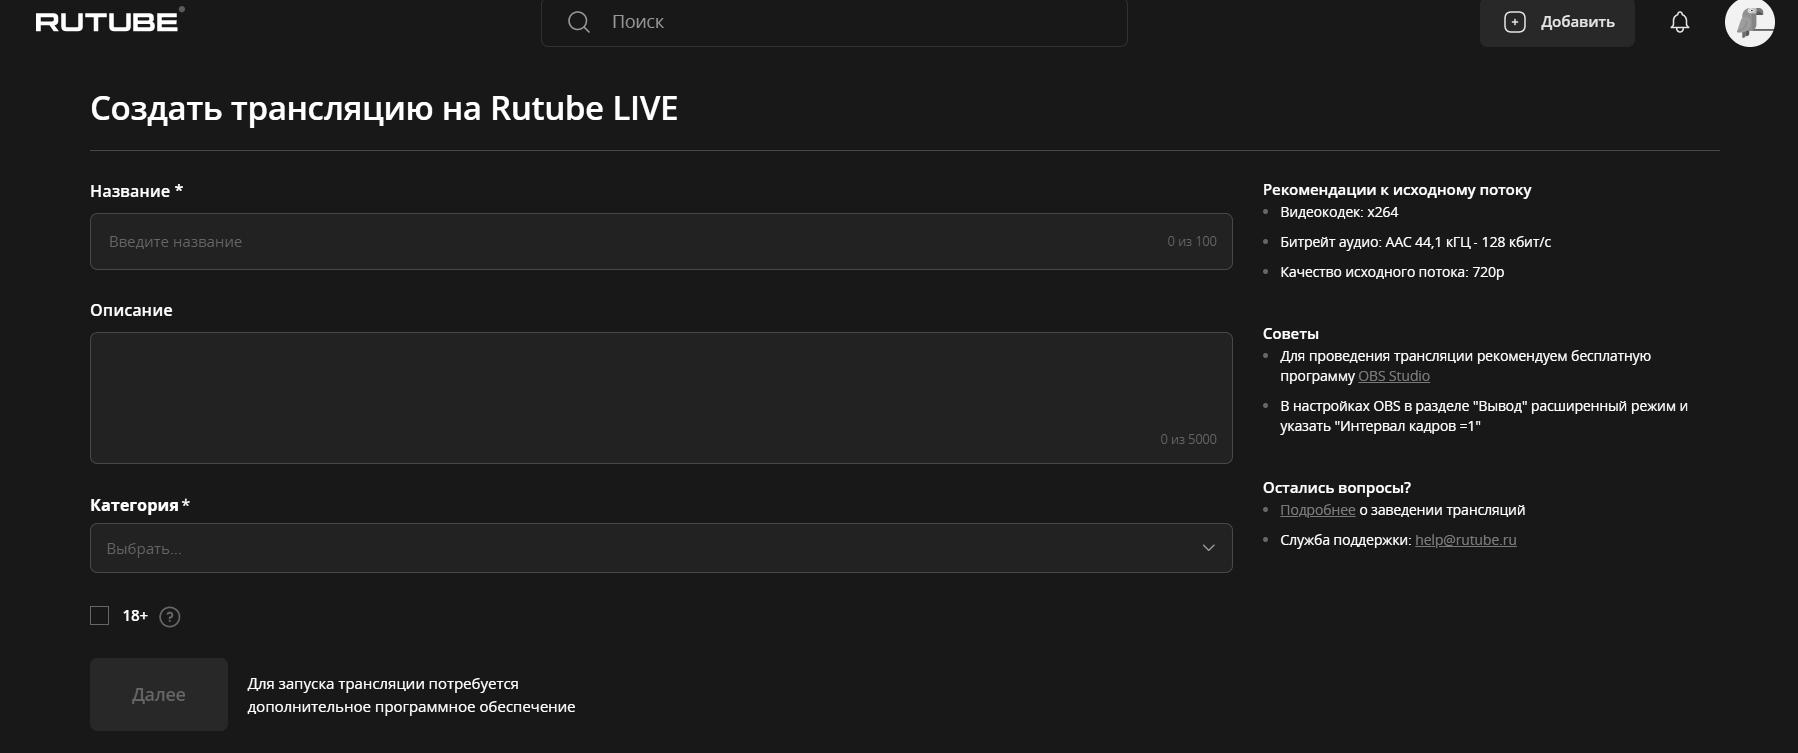
Task: Click the magnifying glass search icon
Action: point(578,22)
